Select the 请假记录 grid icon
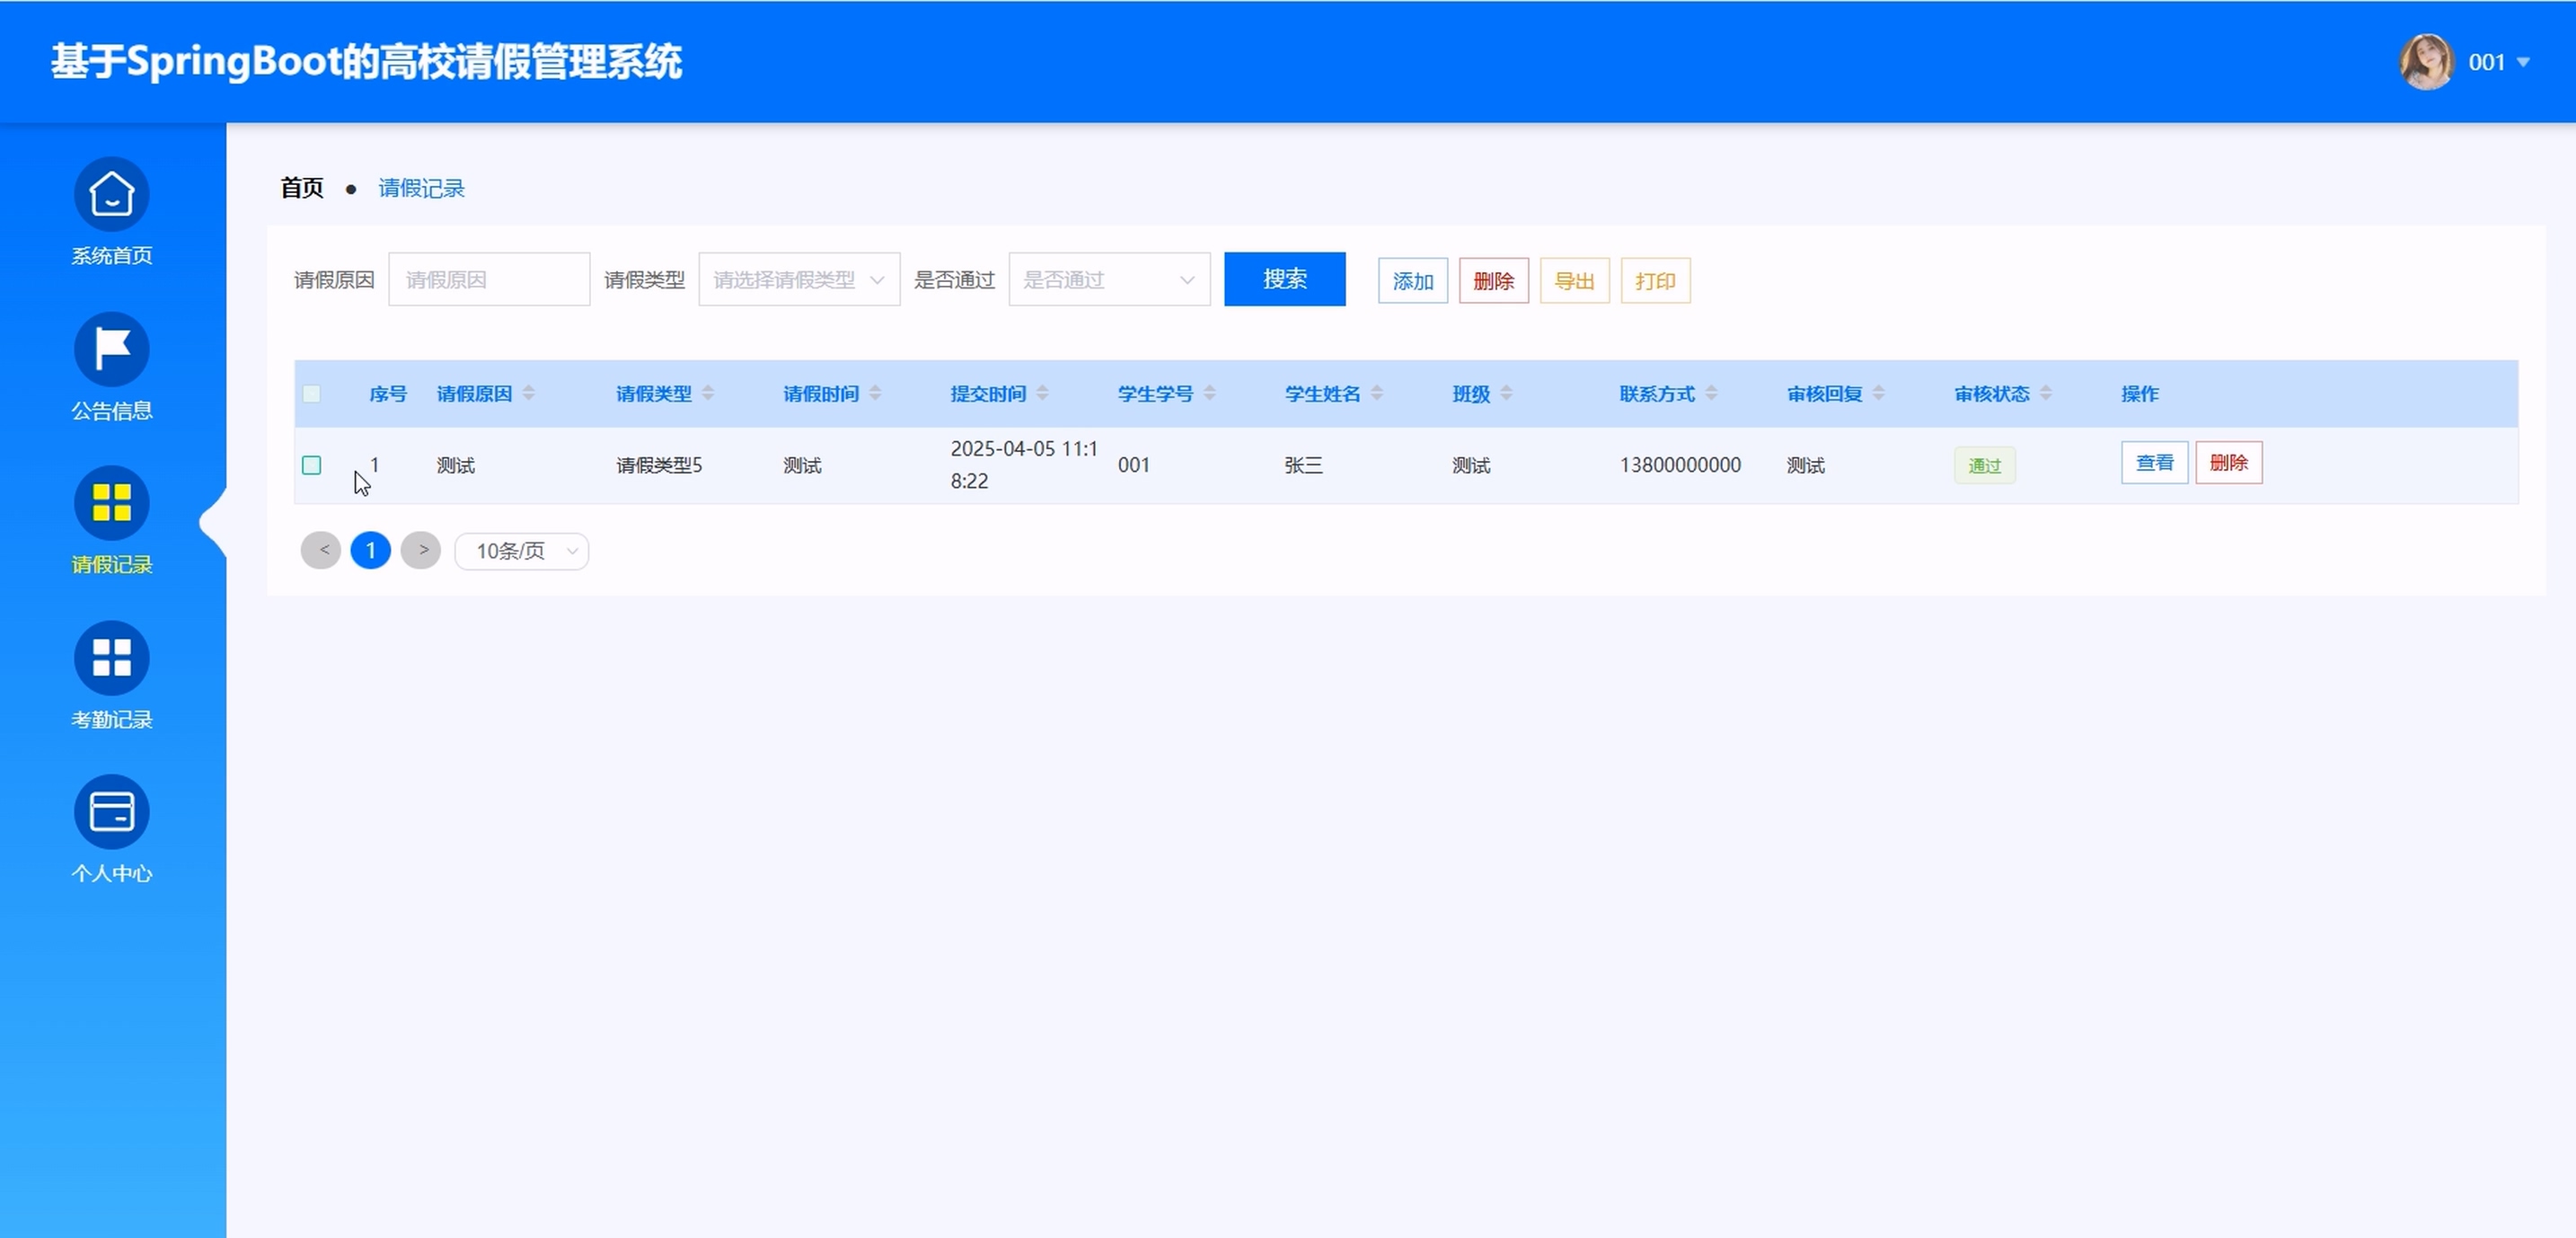The width and height of the screenshot is (2576, 1238). coord(111,503)
